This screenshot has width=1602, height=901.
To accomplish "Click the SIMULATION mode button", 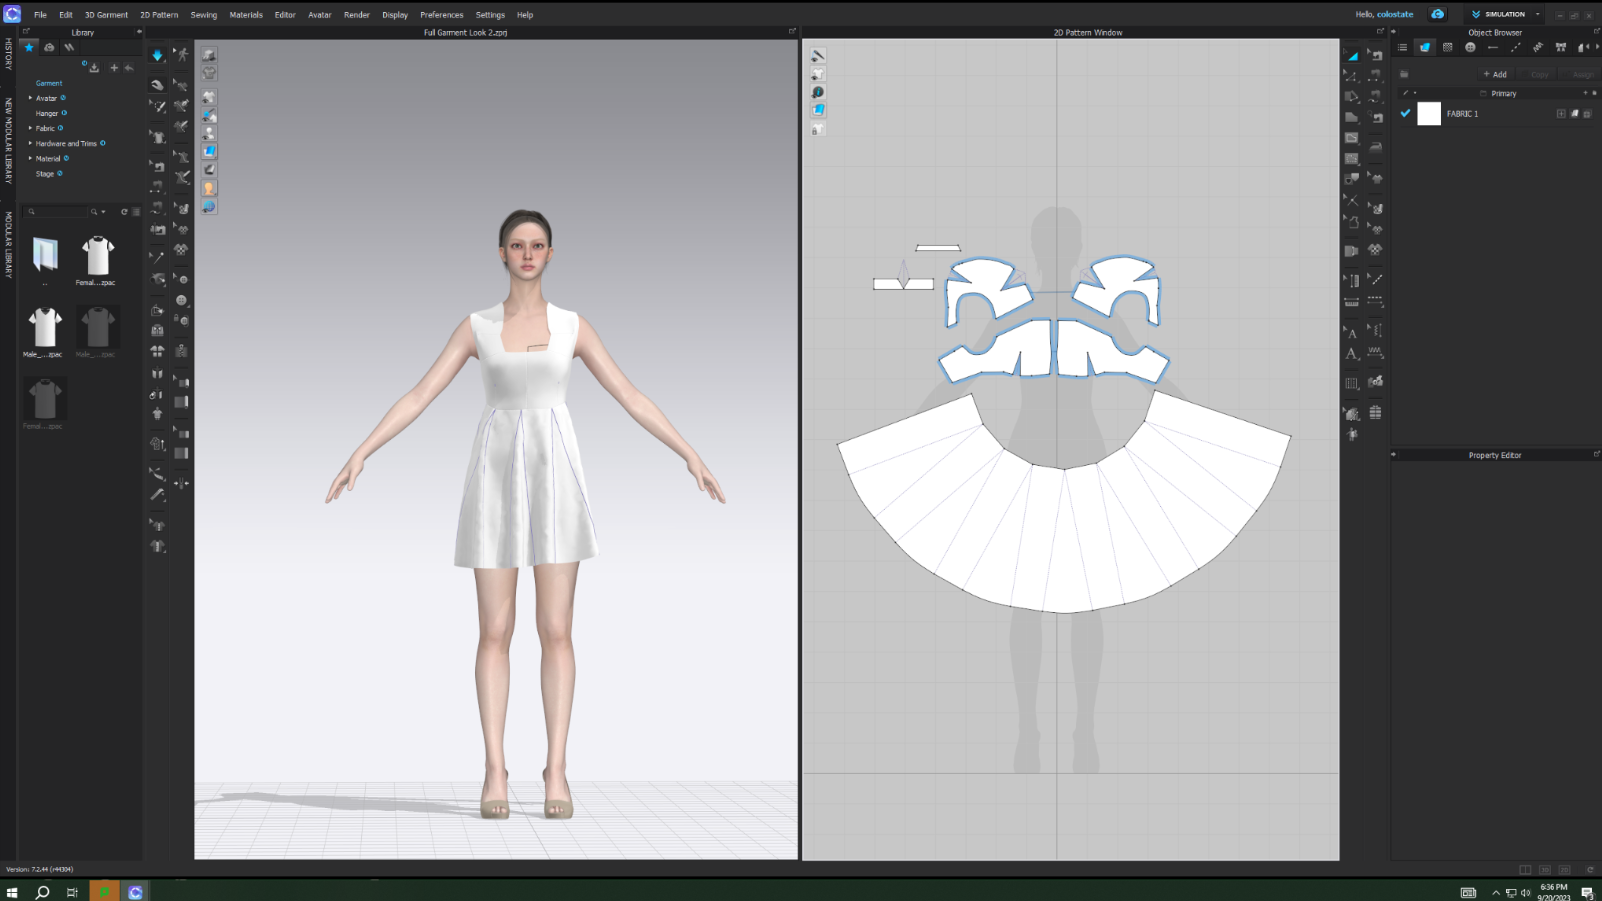I will point(1498,14).
